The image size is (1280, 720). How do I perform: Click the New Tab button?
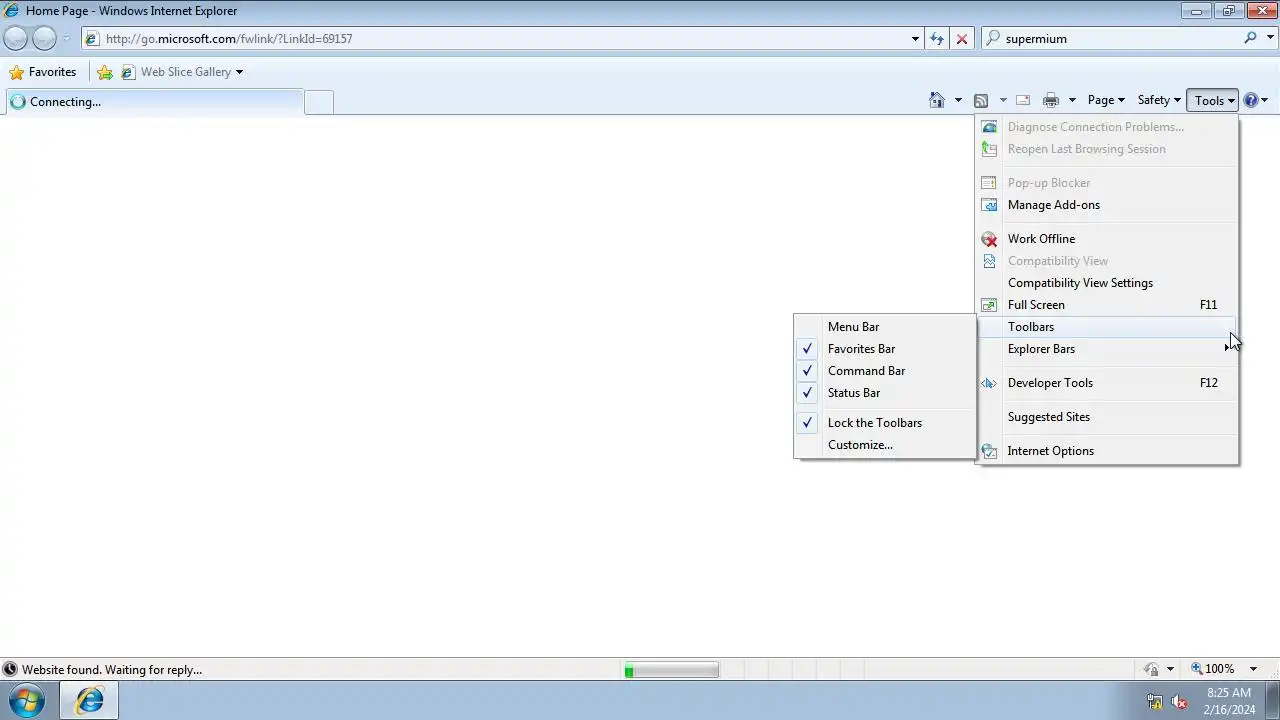coord(319,102)
